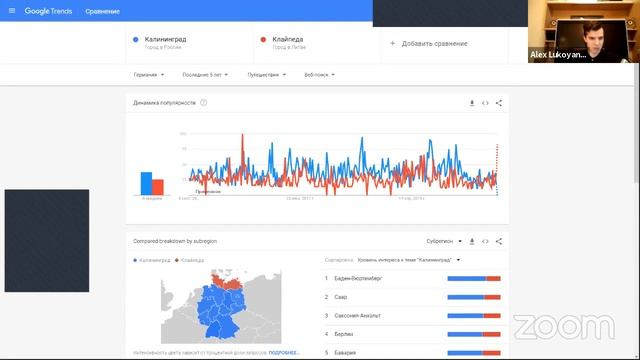Select the Саксония-Анхальт region row

tap(413, 316)
